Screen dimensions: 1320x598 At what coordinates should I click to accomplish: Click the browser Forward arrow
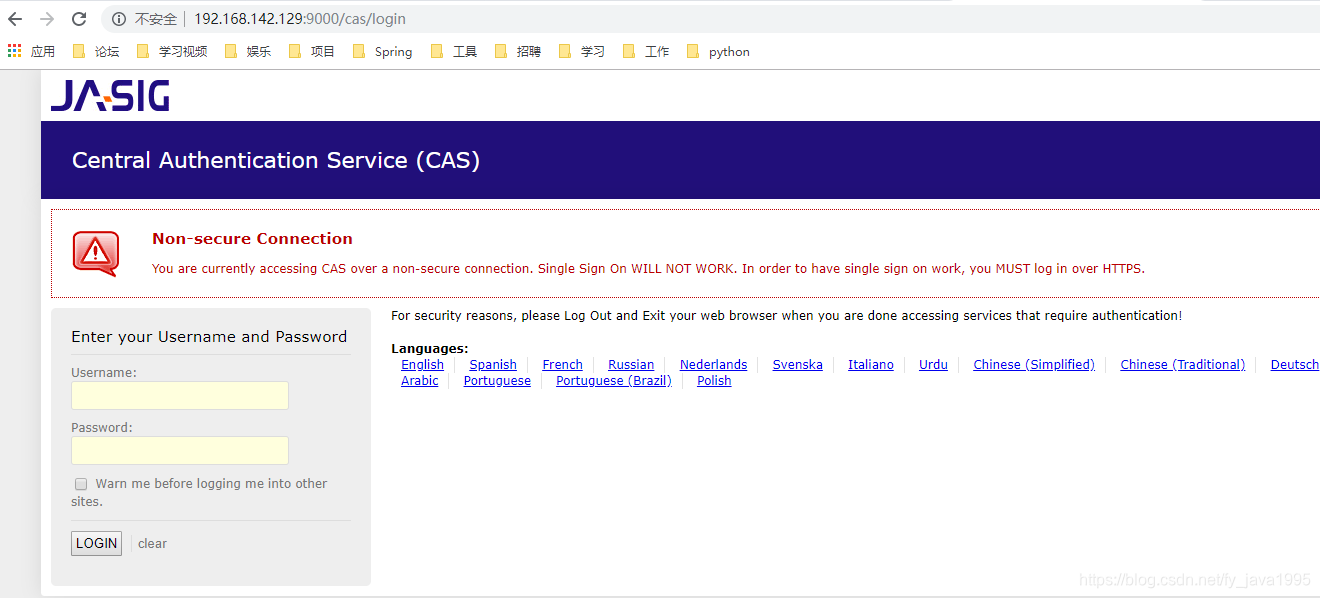tap(47, 19)
